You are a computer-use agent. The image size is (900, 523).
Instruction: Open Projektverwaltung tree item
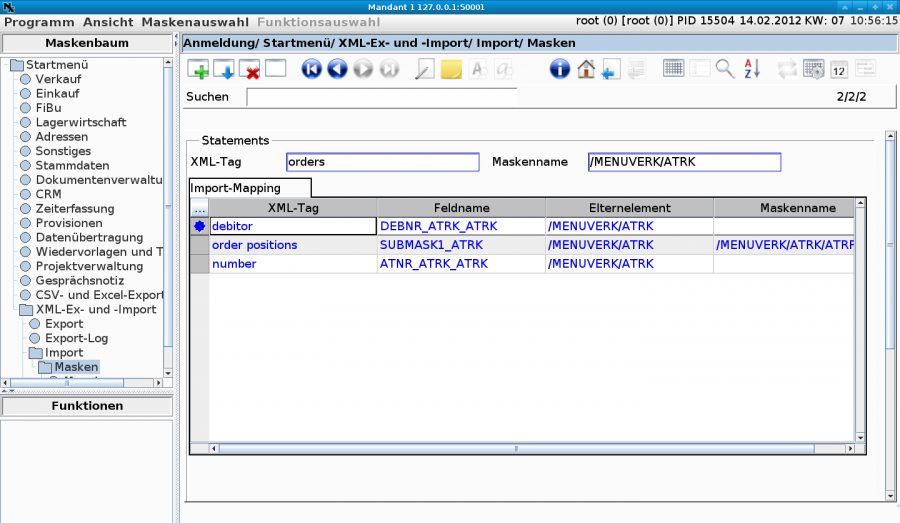89,266
